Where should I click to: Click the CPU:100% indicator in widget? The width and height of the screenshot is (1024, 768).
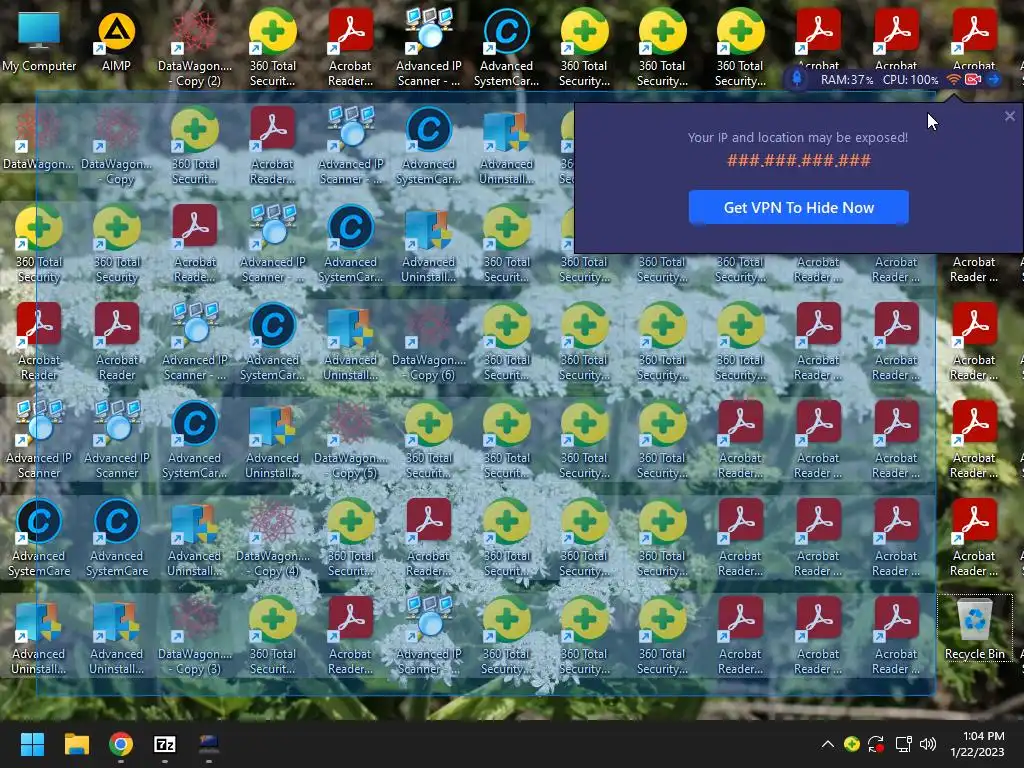910,80
